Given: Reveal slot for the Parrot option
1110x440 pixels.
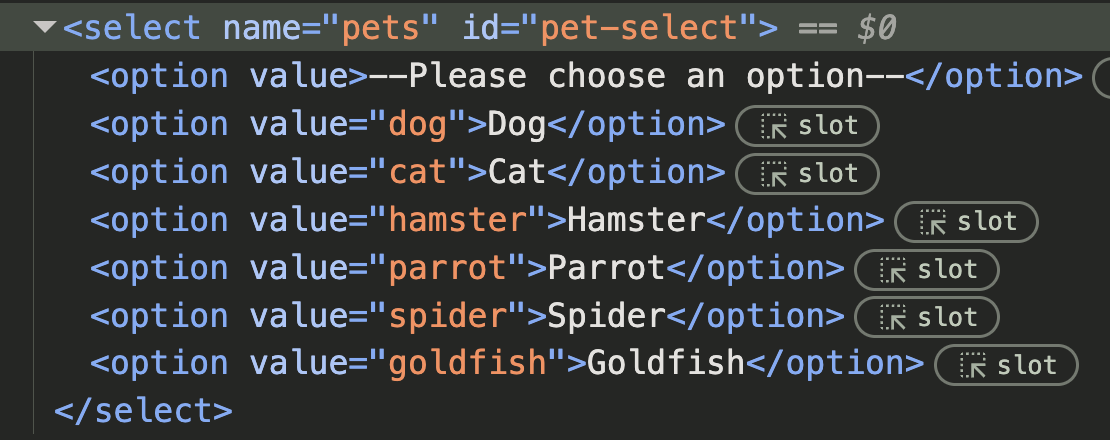Looking at the screenshot, I should pyautogui.click(x=927, y=270).
